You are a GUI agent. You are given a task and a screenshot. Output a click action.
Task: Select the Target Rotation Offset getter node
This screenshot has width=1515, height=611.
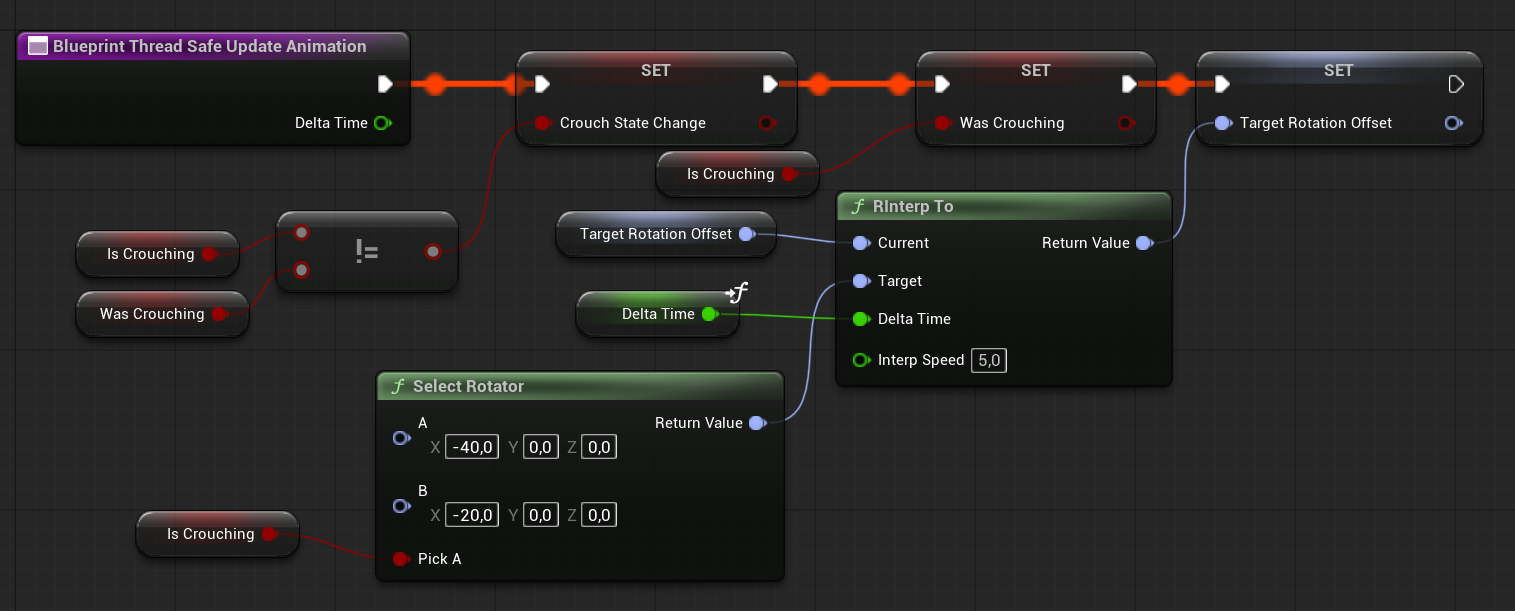[x=655, y=234]
